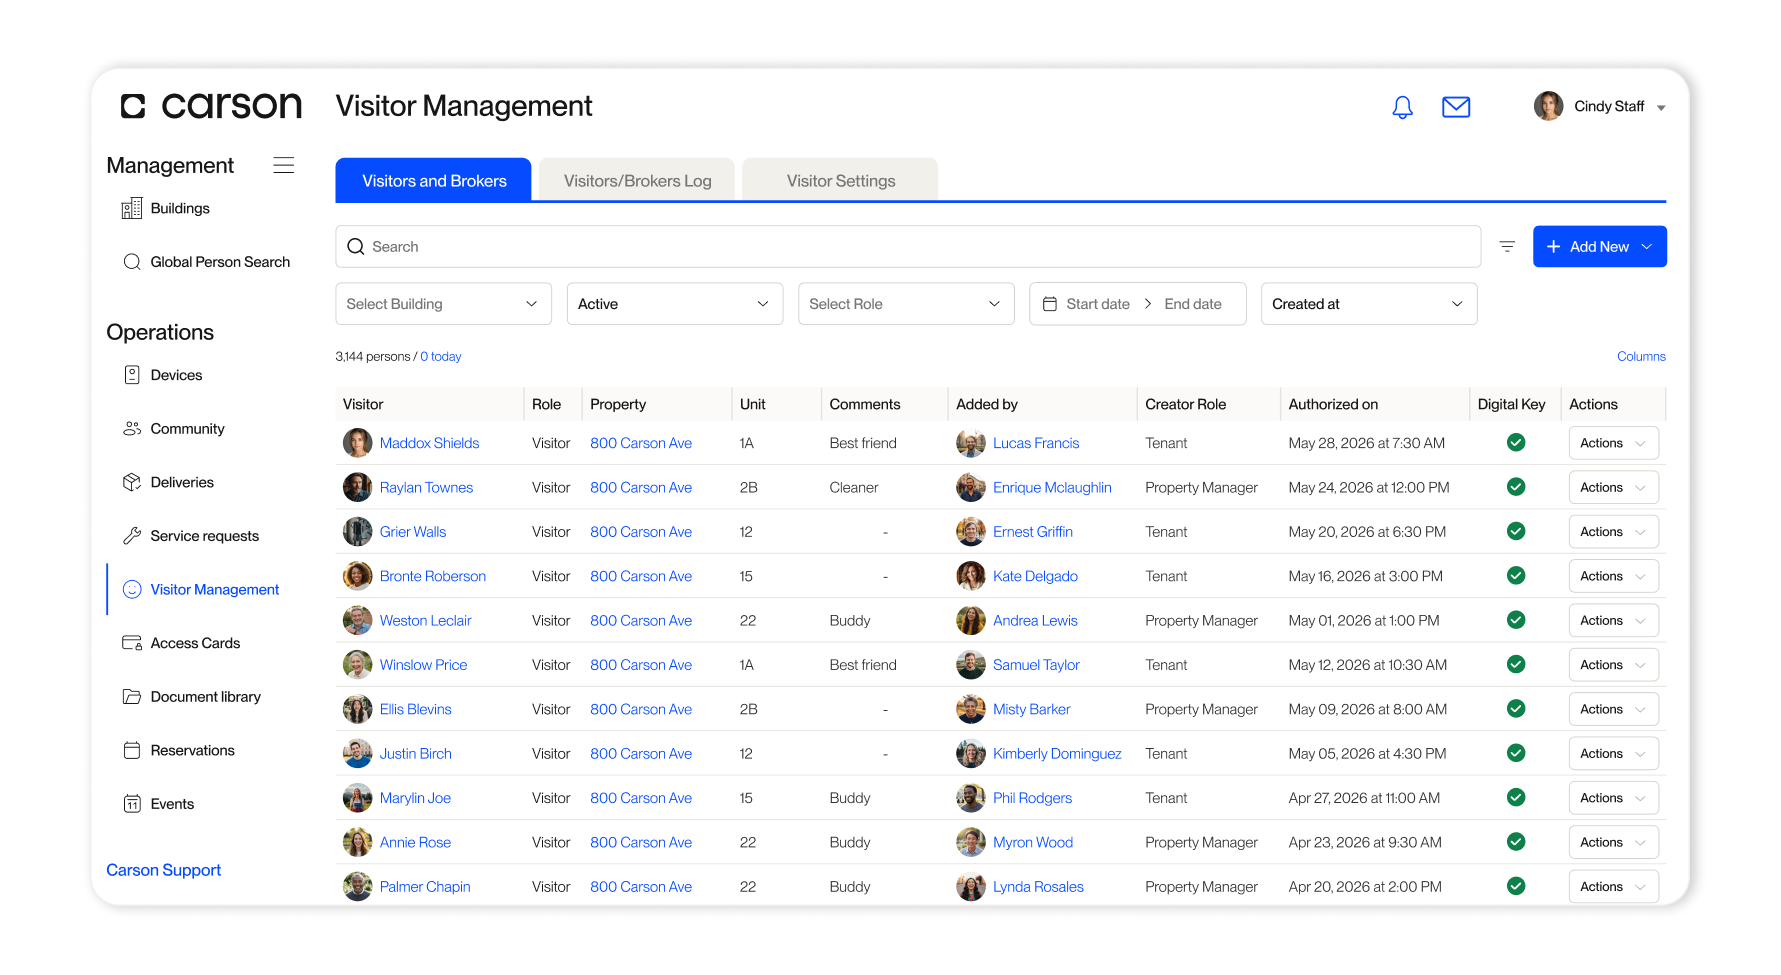Click the Authorized on column header
Screen dimensions: 1781x975
click(x=1333, y=404)
